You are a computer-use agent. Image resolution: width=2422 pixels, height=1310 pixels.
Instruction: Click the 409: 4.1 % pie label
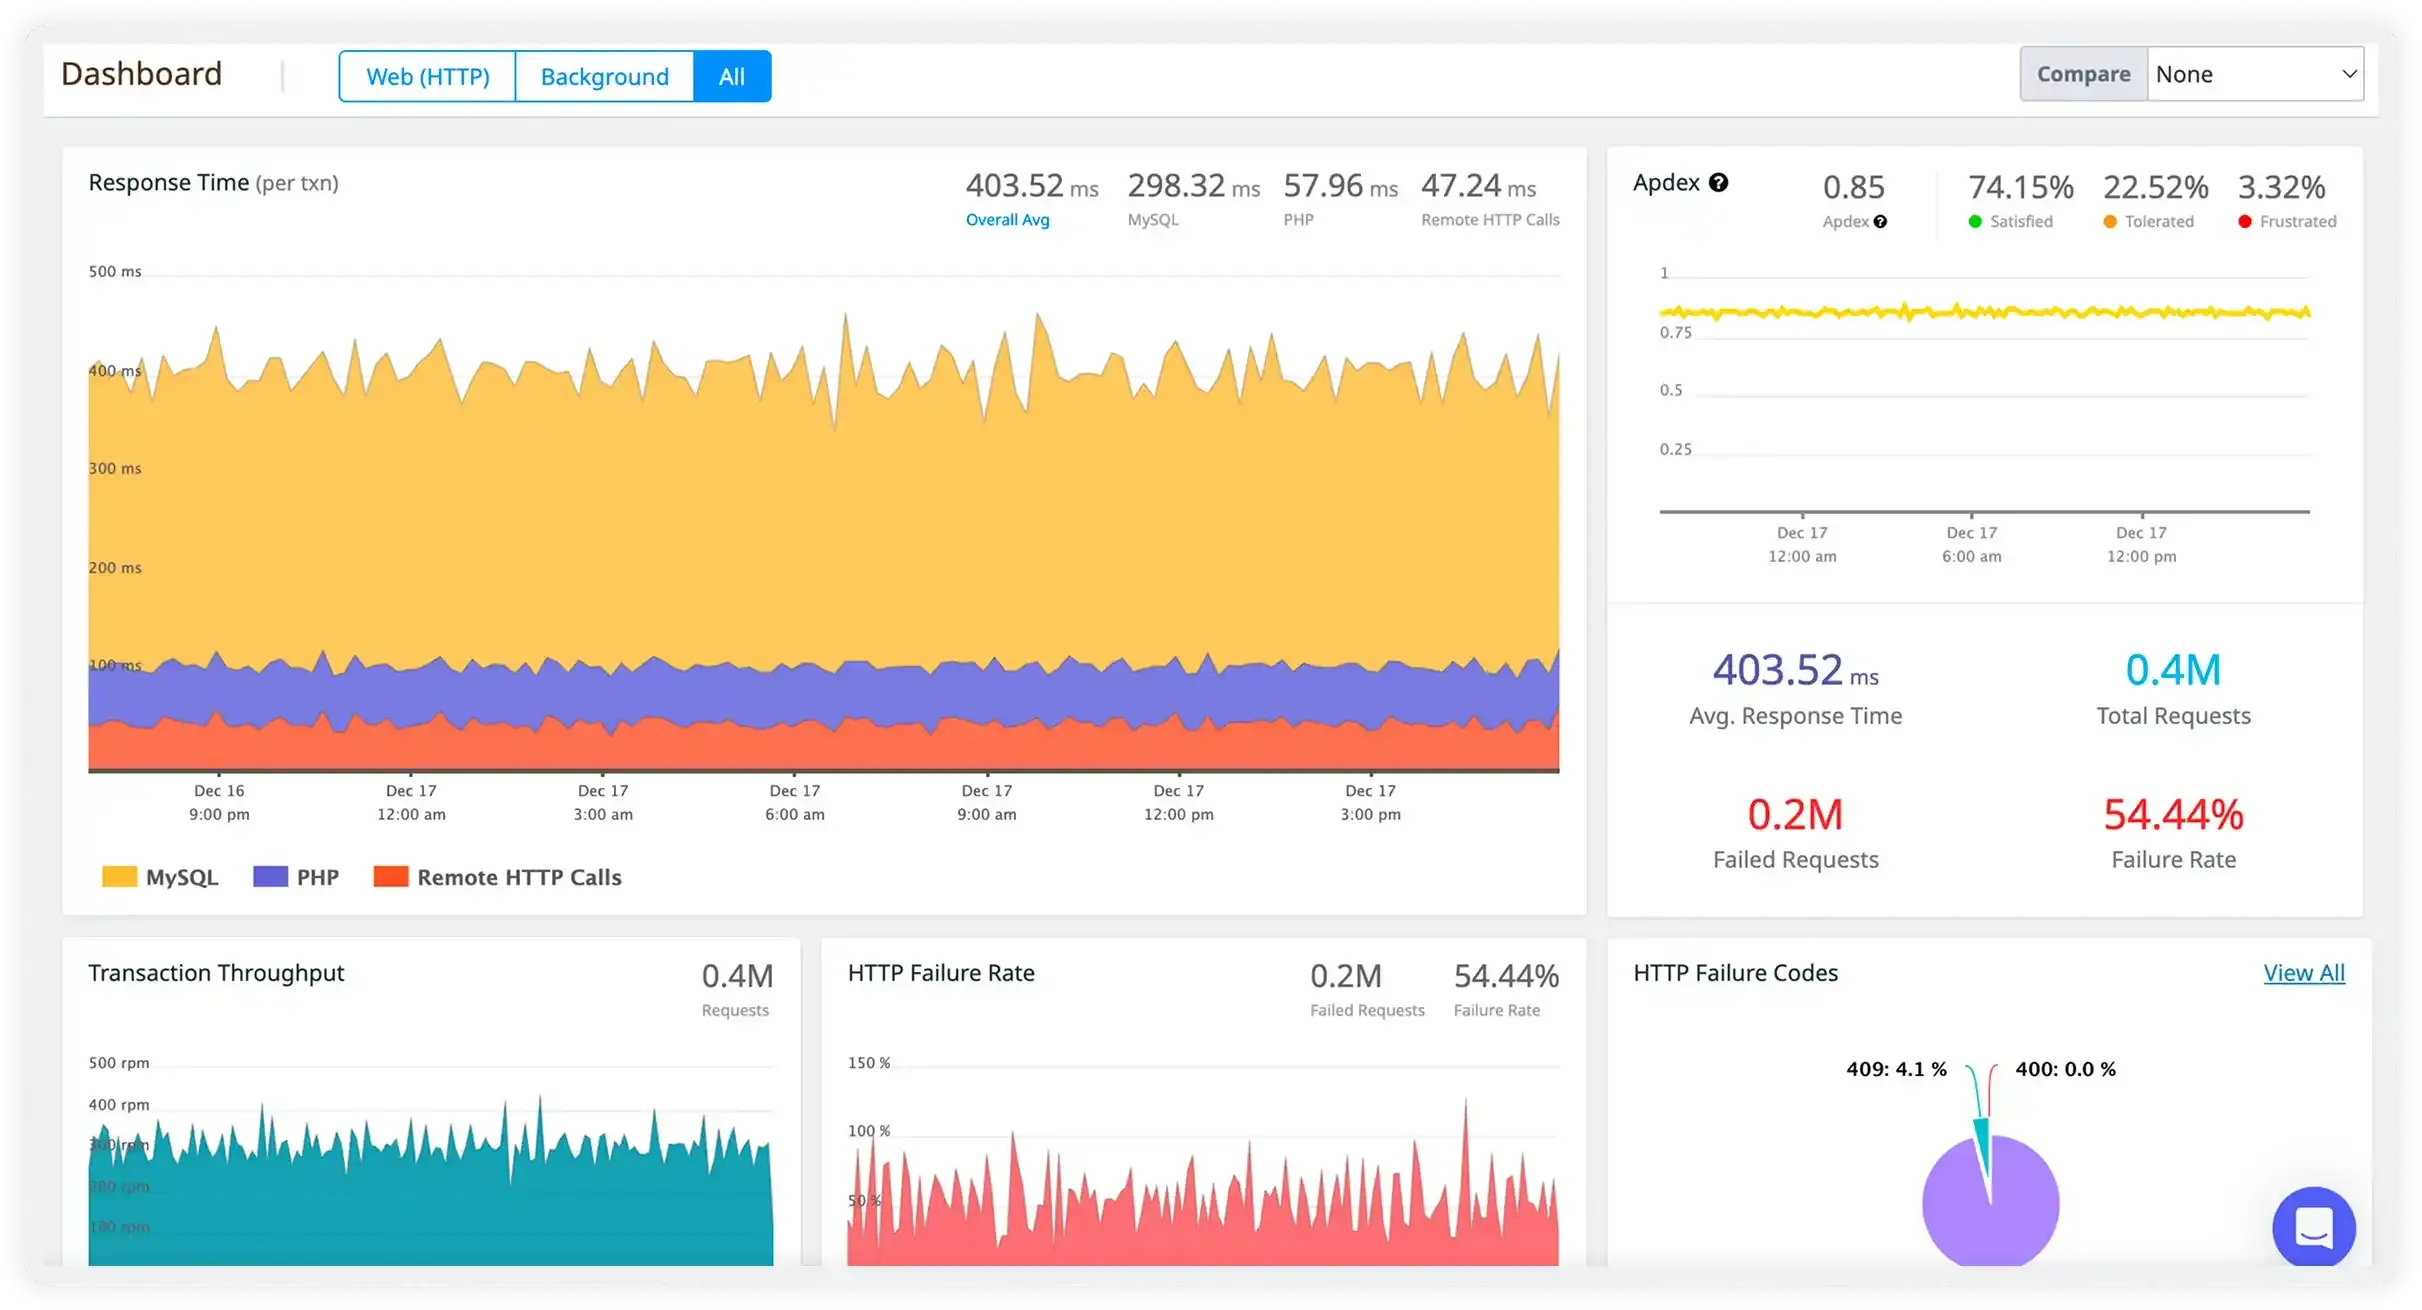click(1896, 1069)
